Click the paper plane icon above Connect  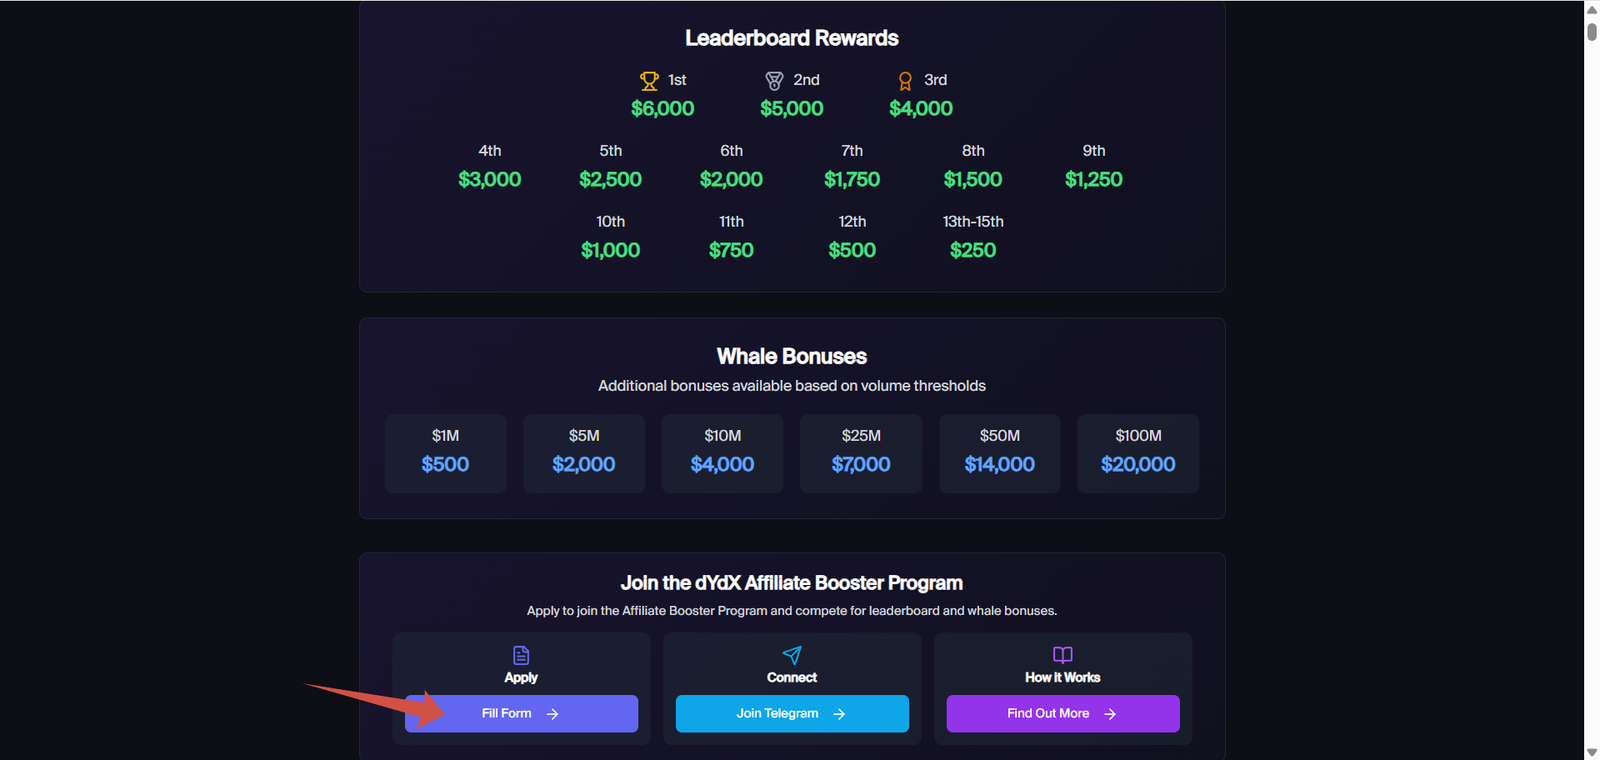[792, 655]
